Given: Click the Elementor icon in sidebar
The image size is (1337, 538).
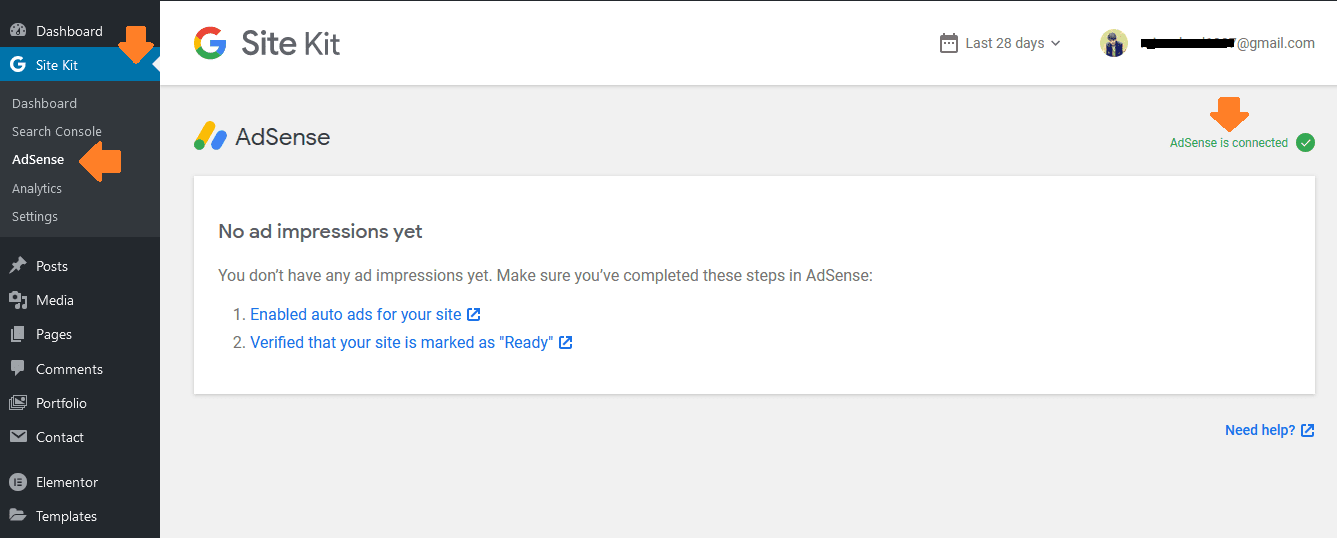Looking at the screenshot, I should pos(17,482).
